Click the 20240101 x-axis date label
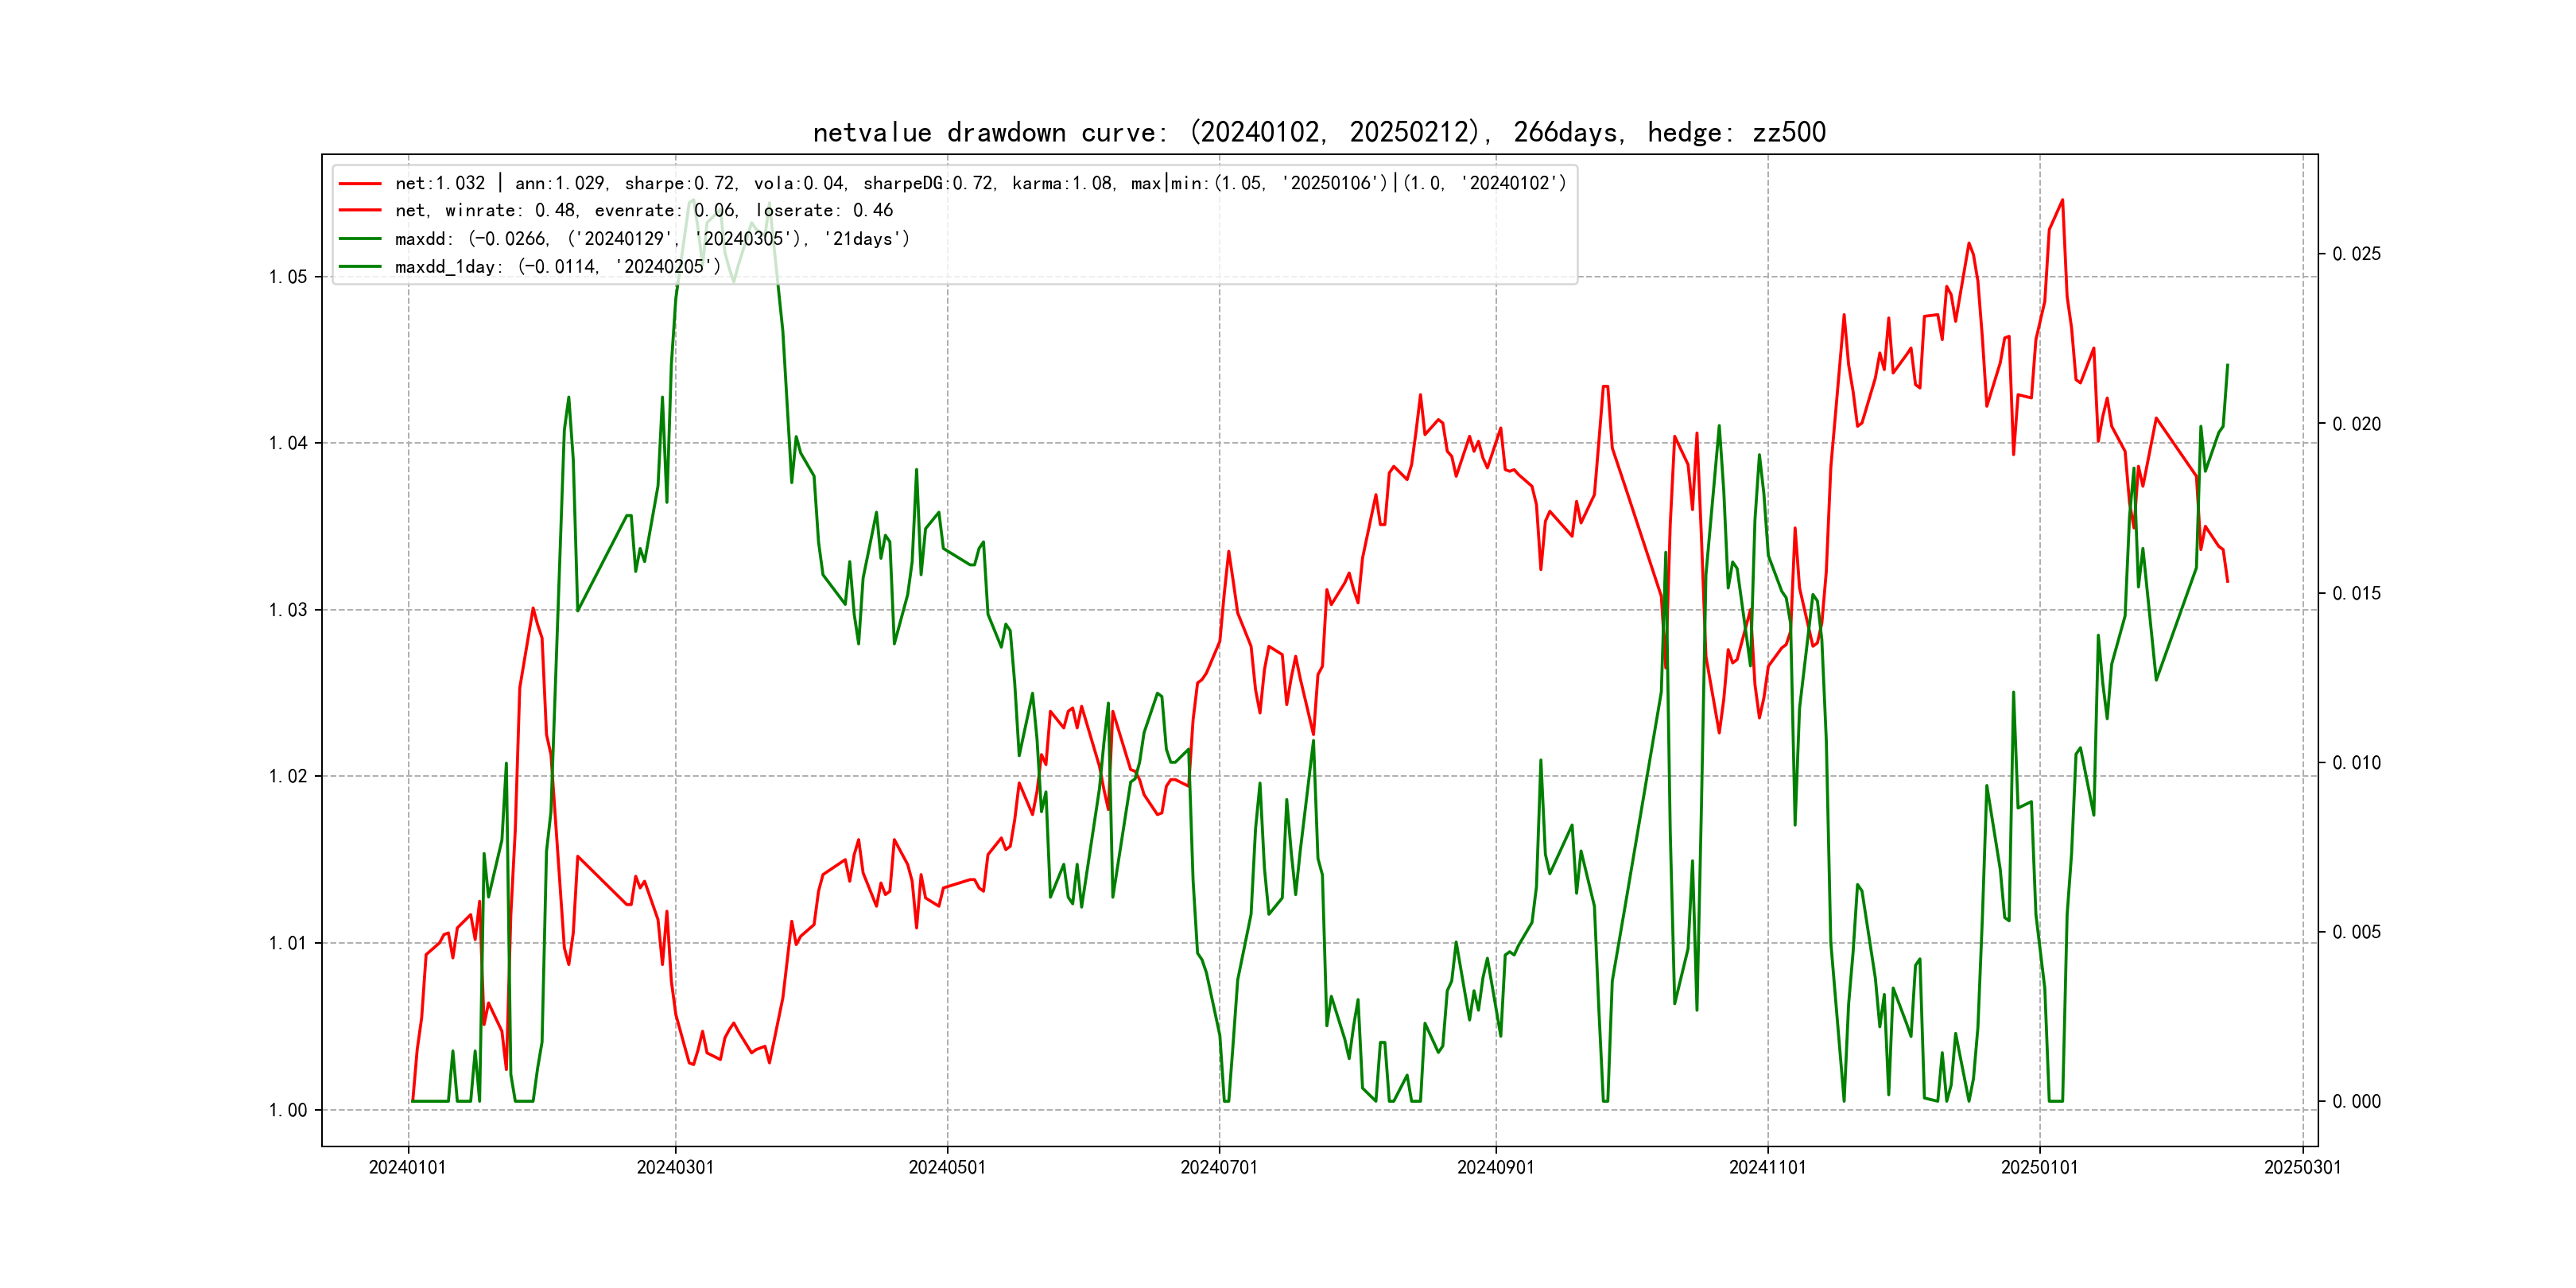 point(407,1168)
